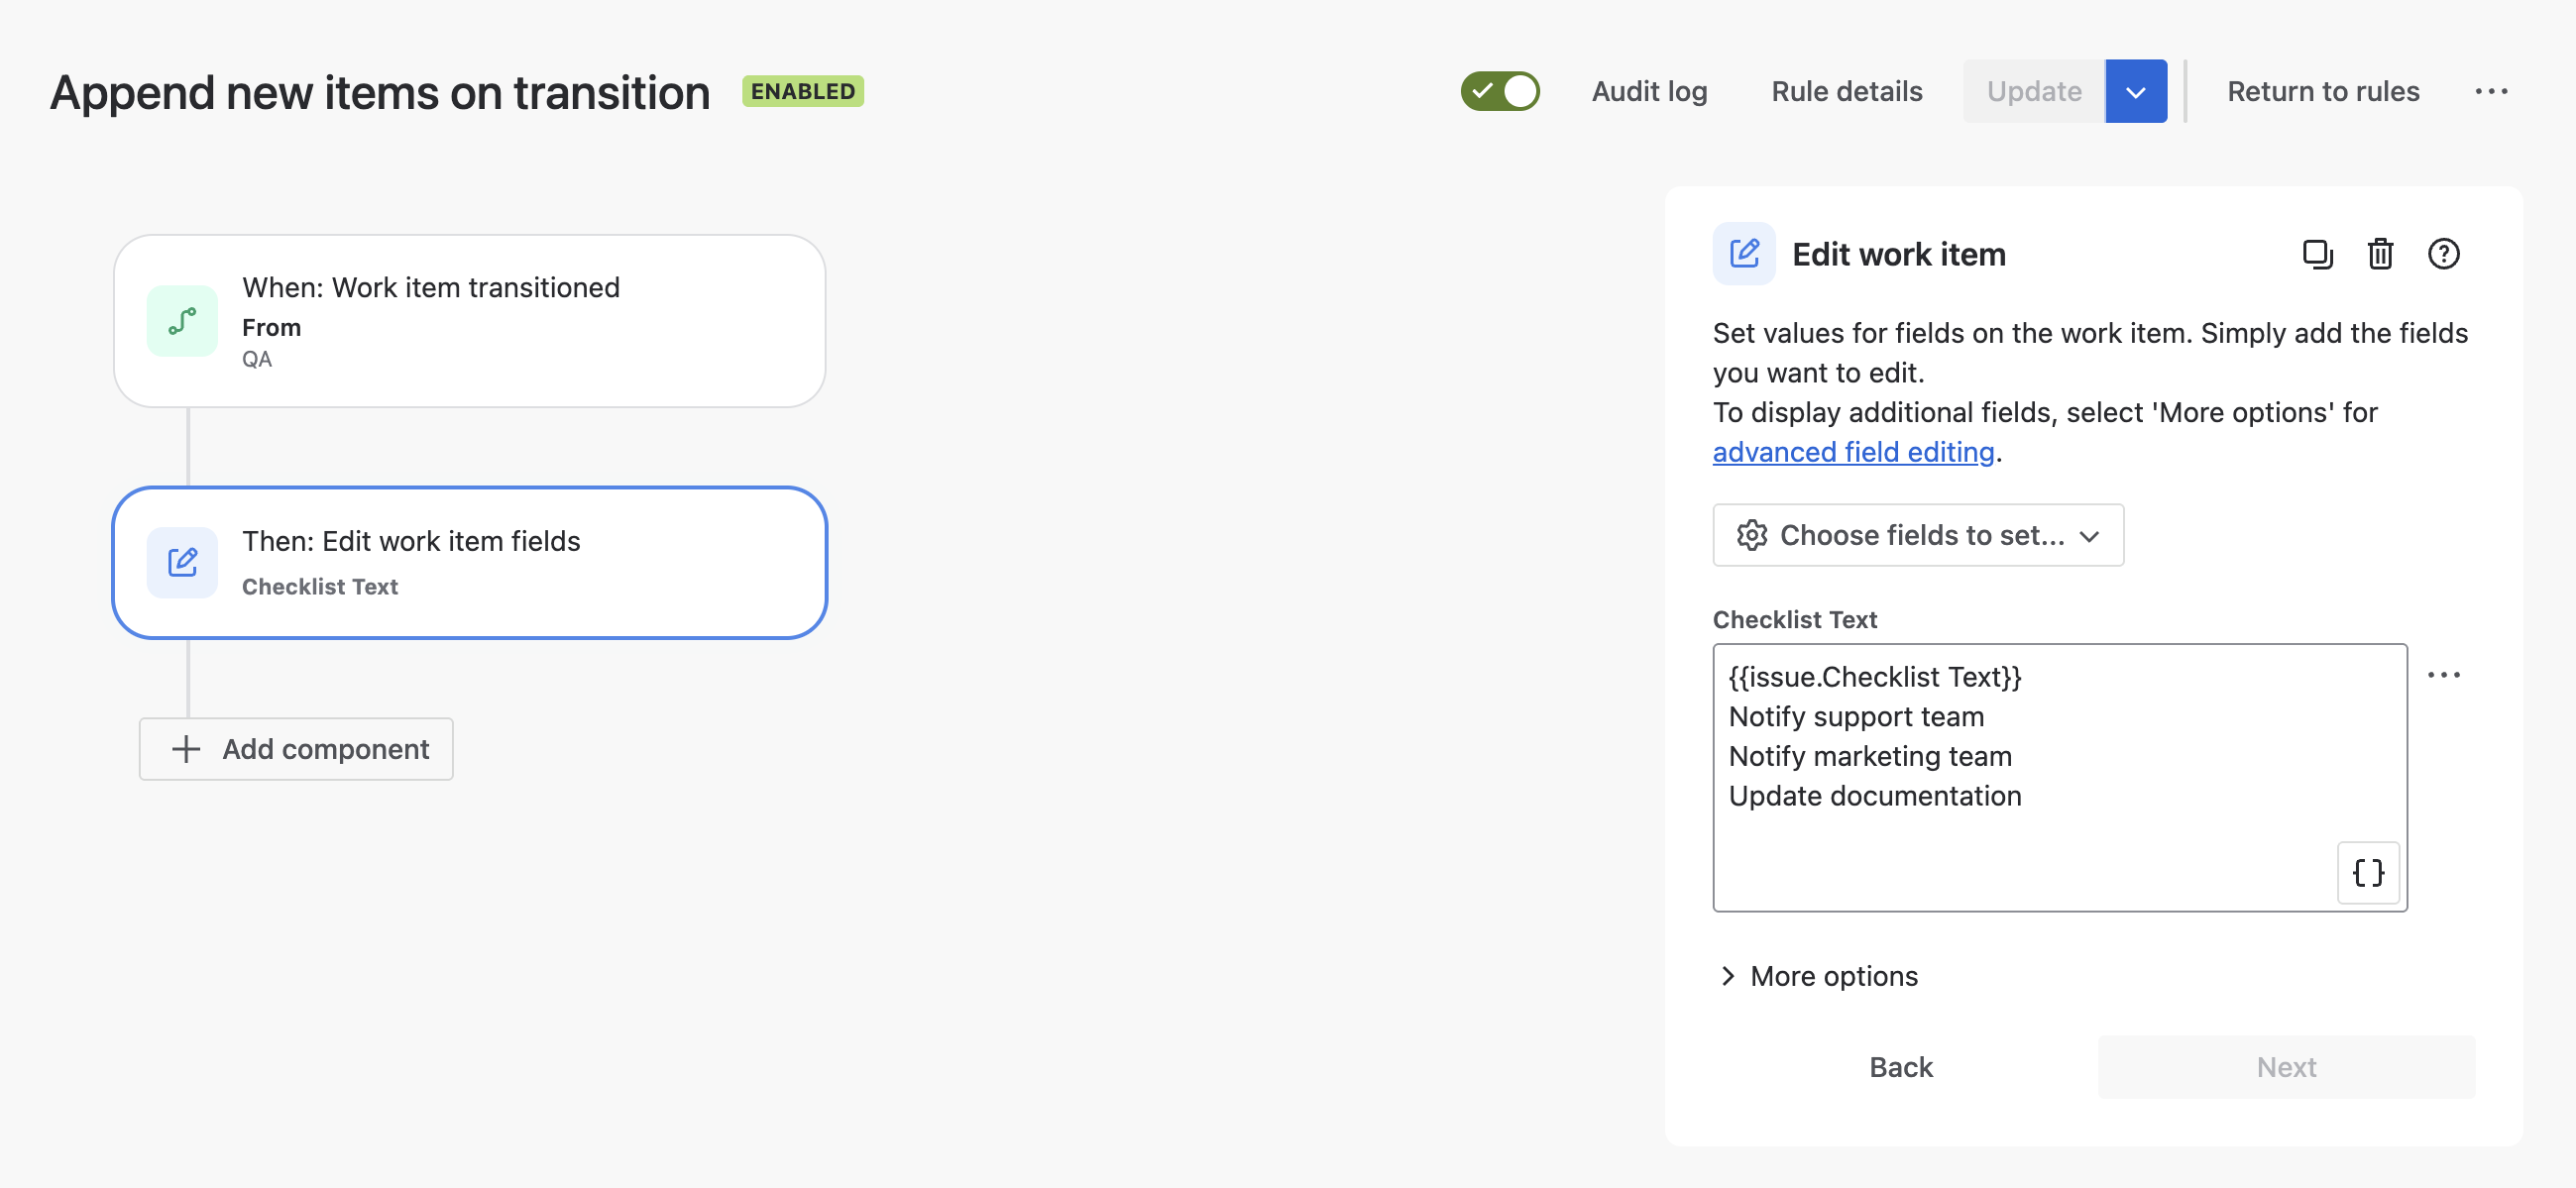Click the duplicate component icon
This screenshot has height=1188, width=2576.
2317,254
